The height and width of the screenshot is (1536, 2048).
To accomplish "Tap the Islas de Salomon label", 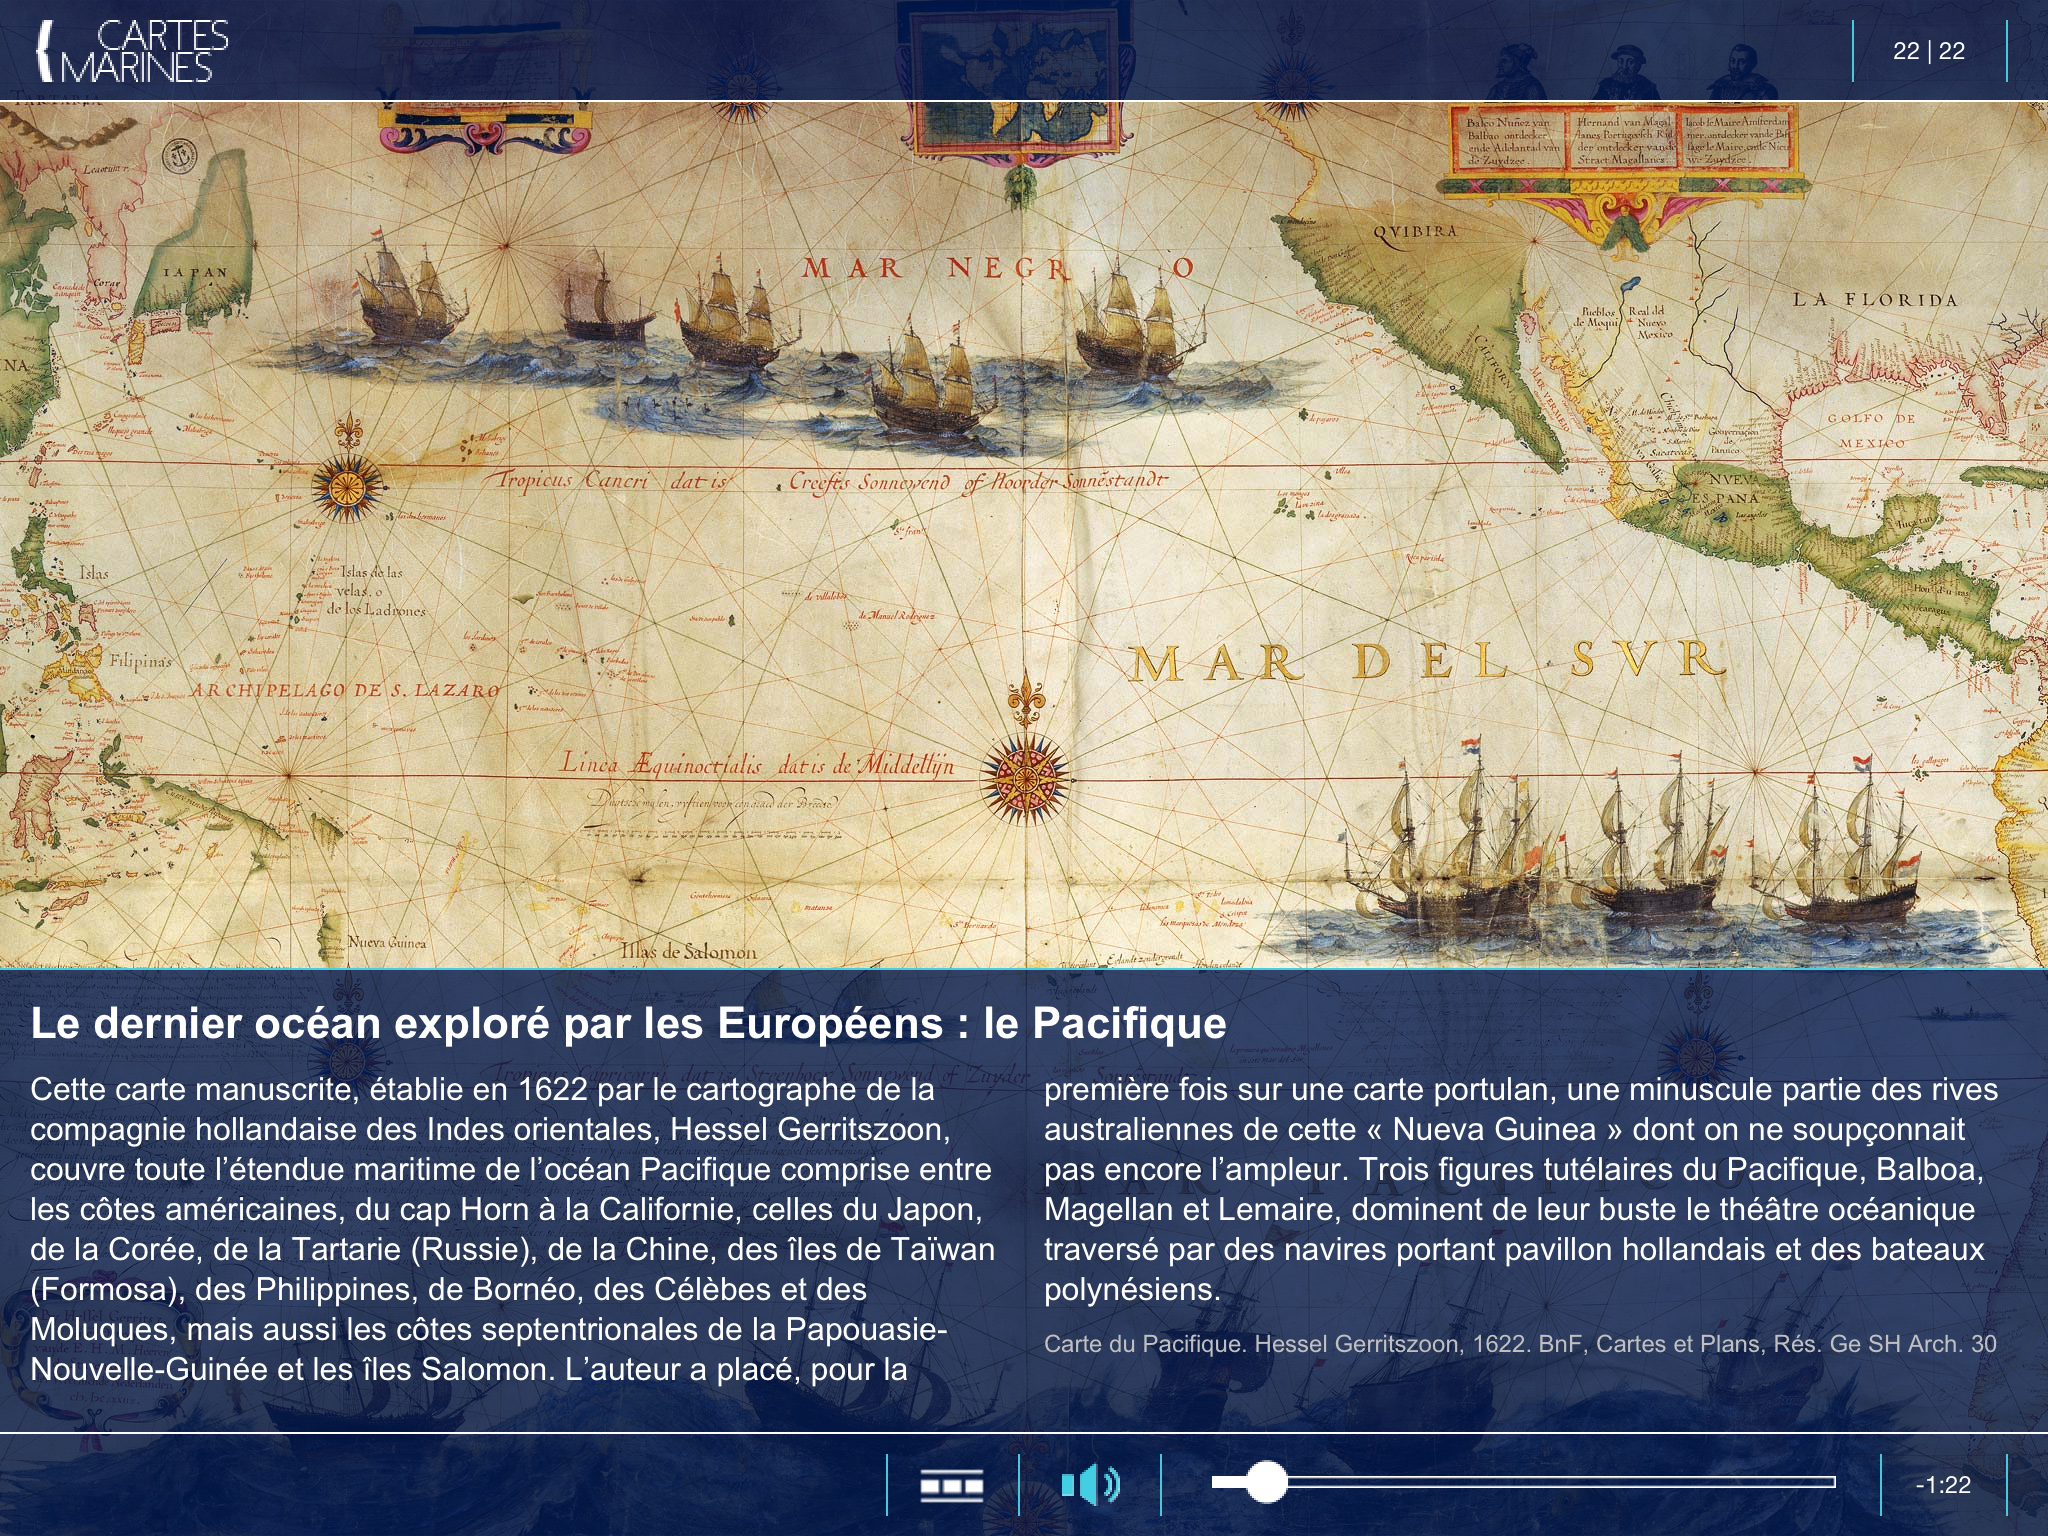I will pos(688,951).
